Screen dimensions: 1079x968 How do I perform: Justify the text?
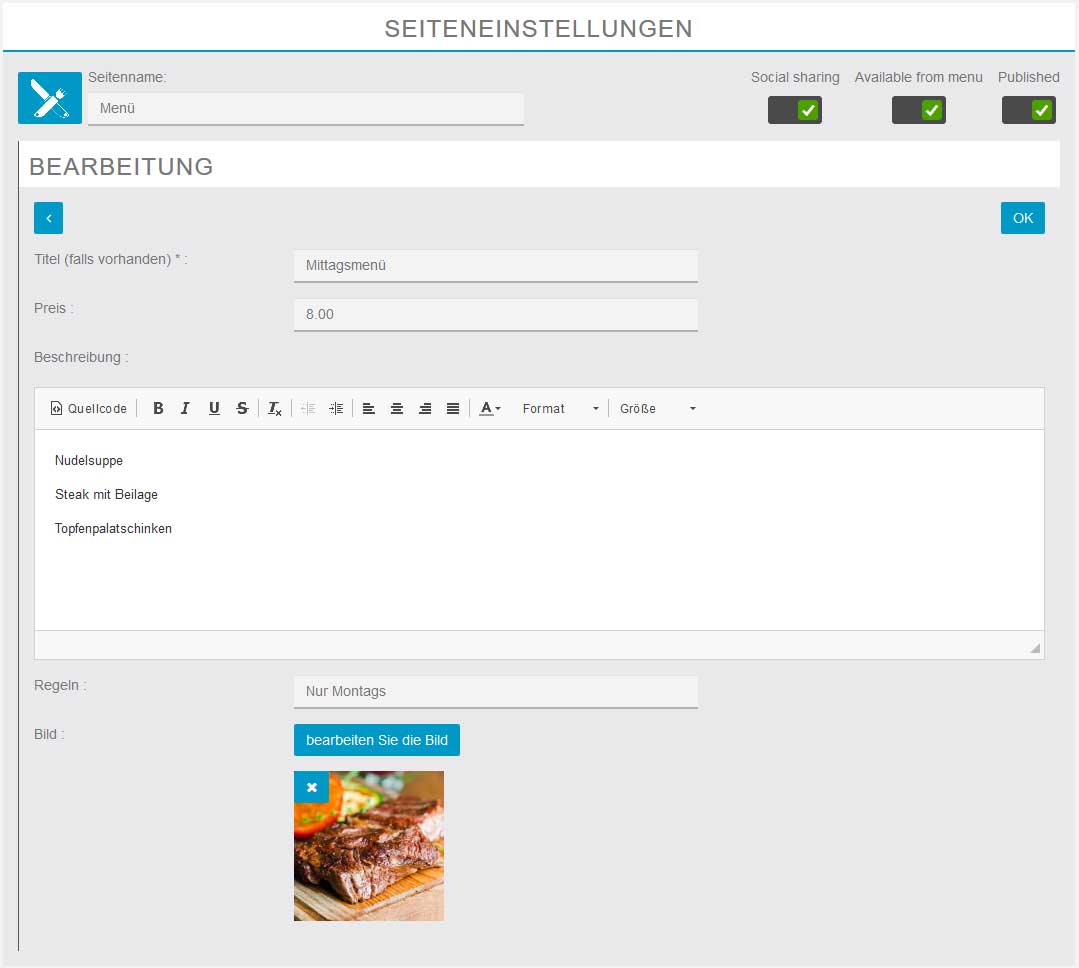[453, 409]
